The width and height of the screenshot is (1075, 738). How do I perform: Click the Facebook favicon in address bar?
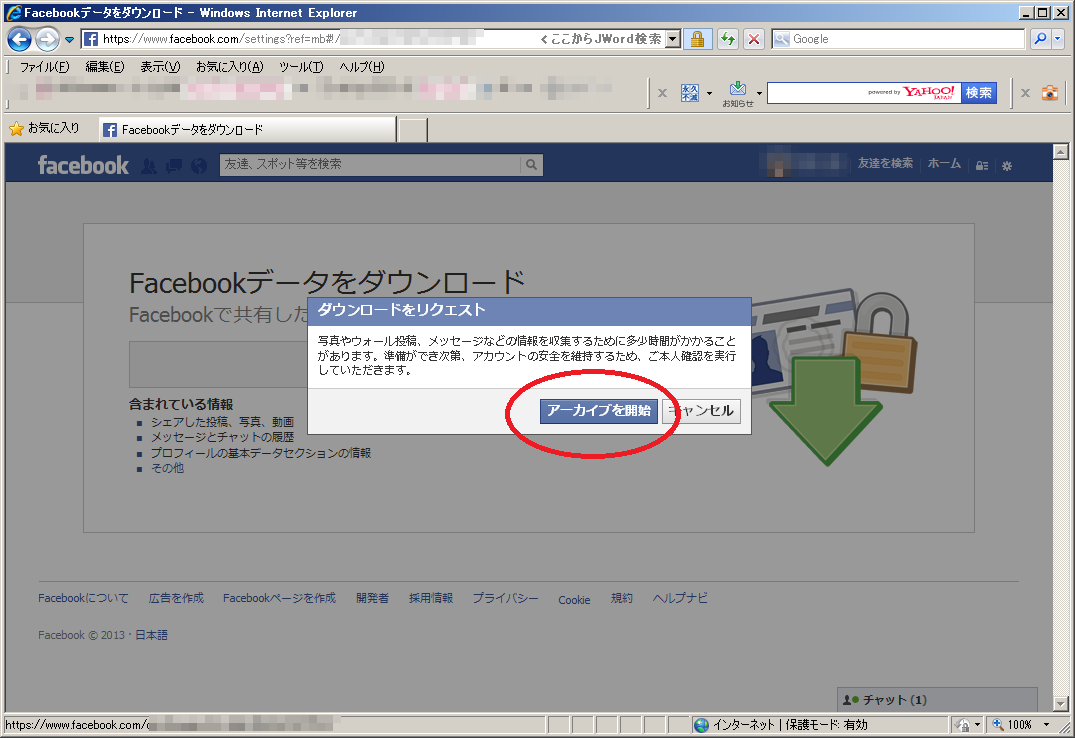(90, 39)
